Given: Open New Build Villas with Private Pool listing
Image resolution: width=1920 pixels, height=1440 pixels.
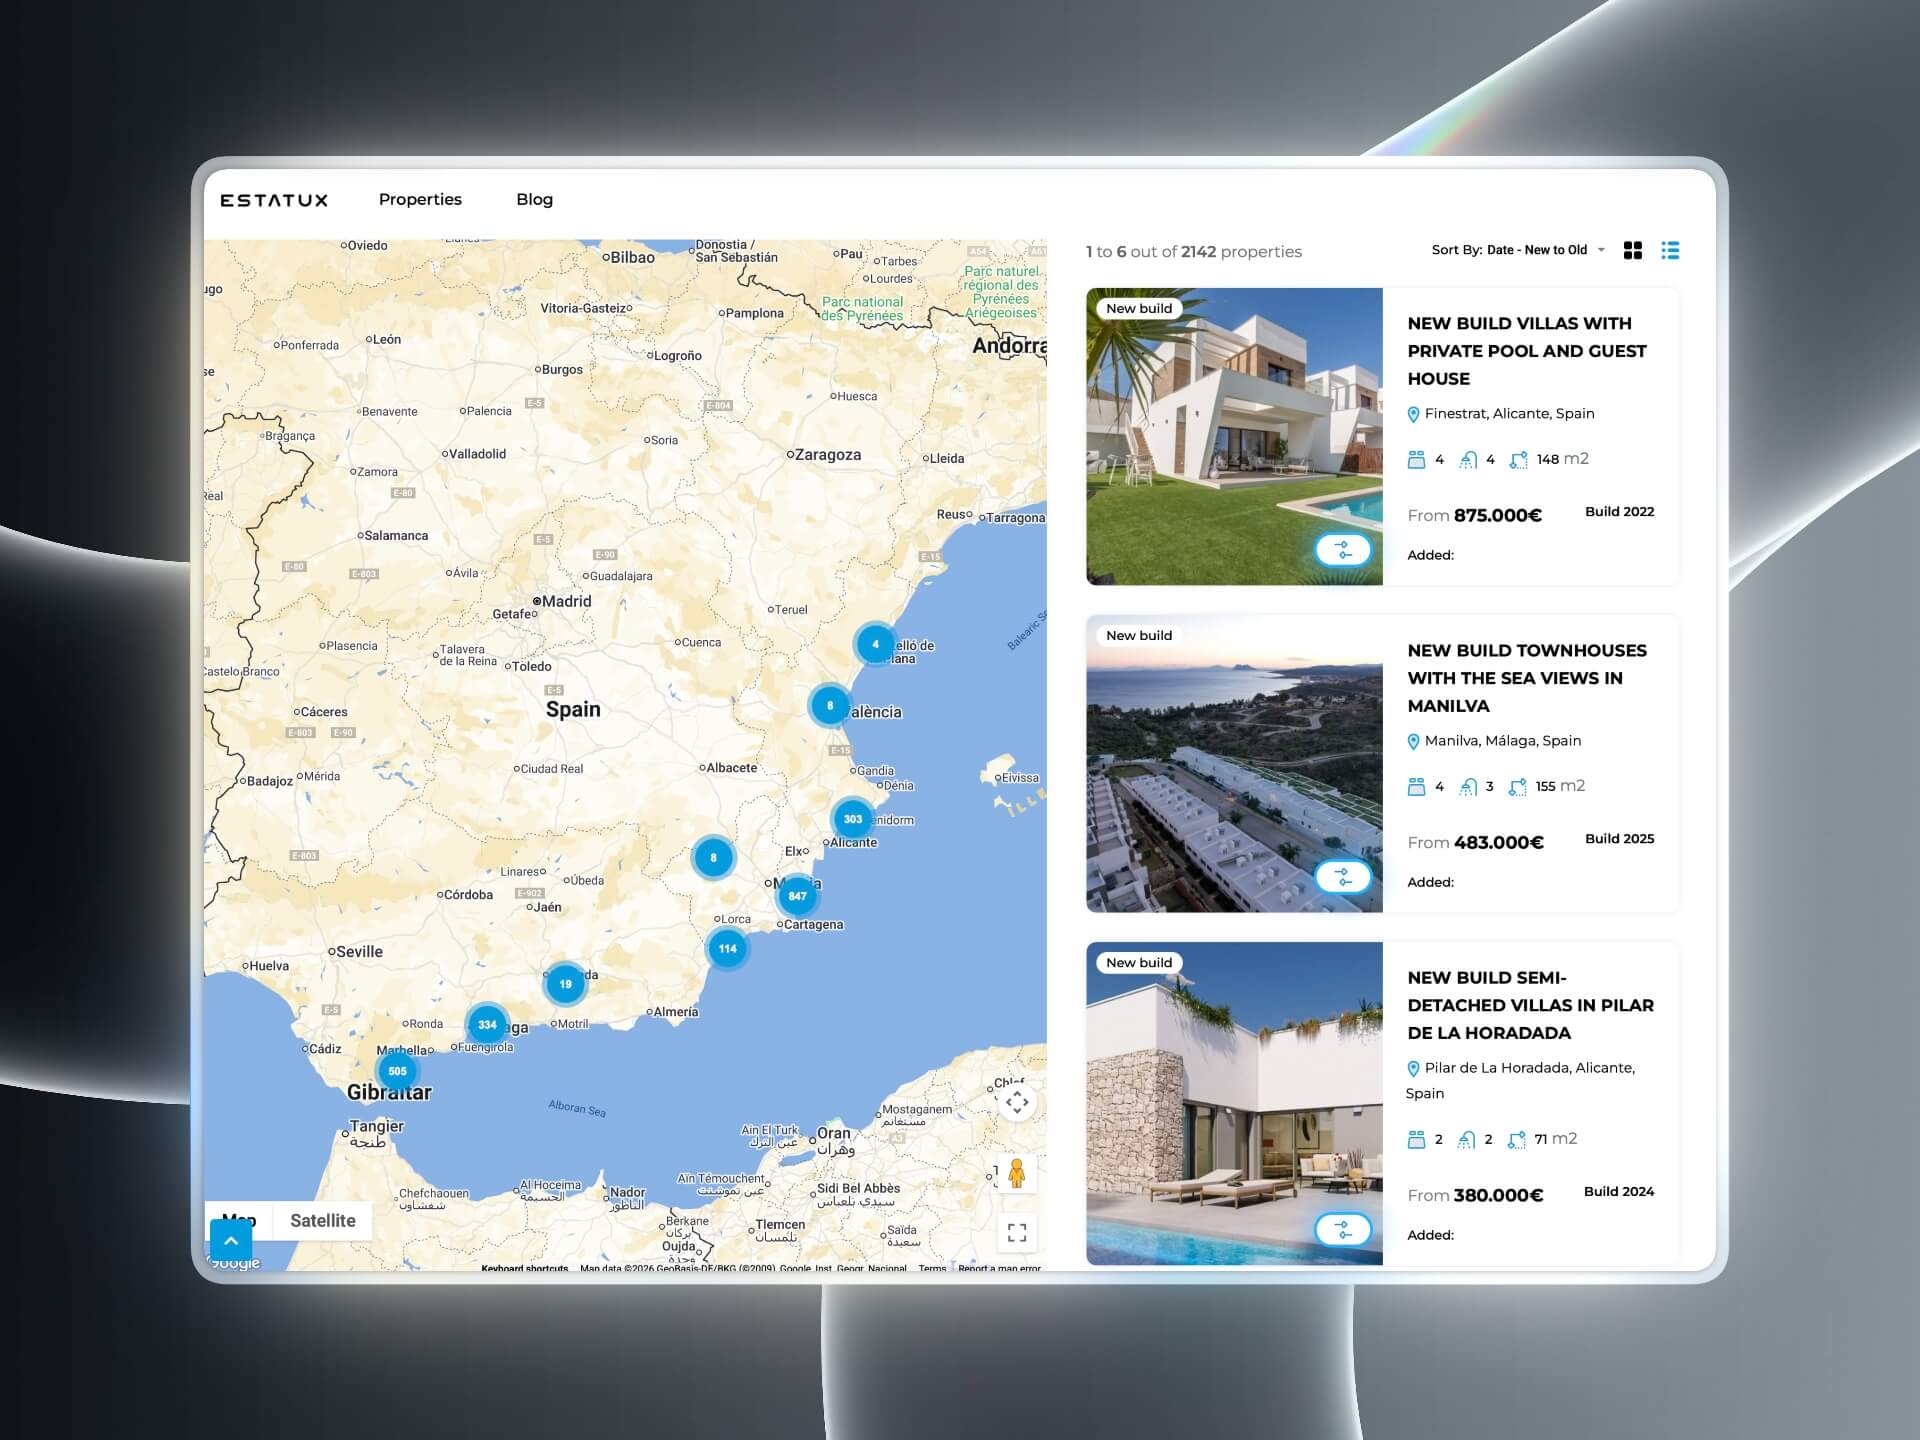Looking at the screenshot, I should coord(1526,351).
